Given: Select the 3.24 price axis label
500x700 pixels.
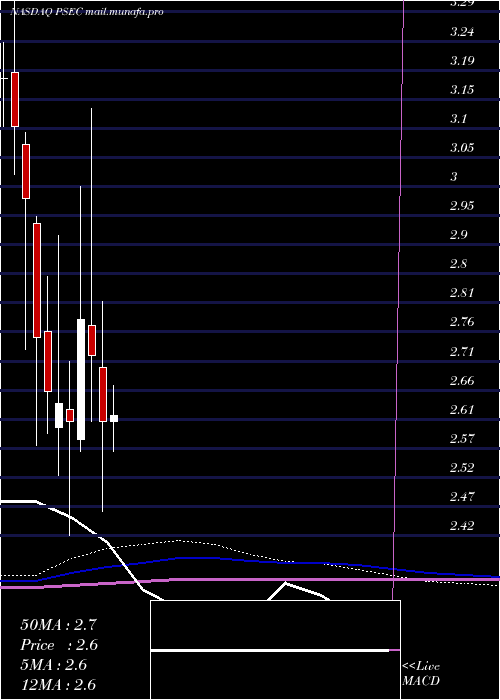Looking at the screenshot, I should 462,32.
